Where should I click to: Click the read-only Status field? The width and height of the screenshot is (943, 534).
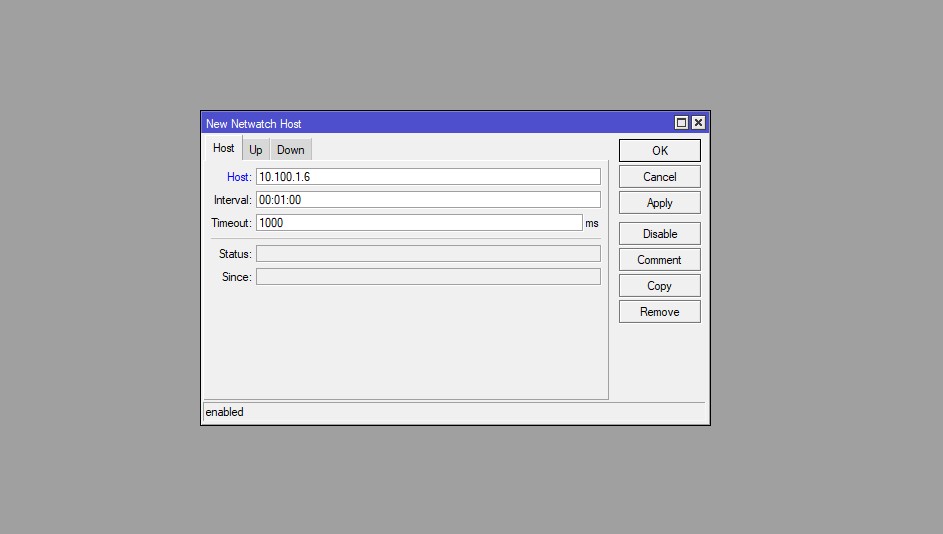click(428, 254)
